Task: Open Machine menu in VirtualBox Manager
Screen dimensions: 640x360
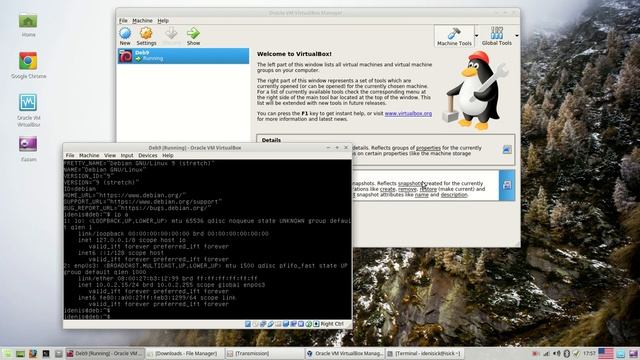Action: tap(142, 20)
